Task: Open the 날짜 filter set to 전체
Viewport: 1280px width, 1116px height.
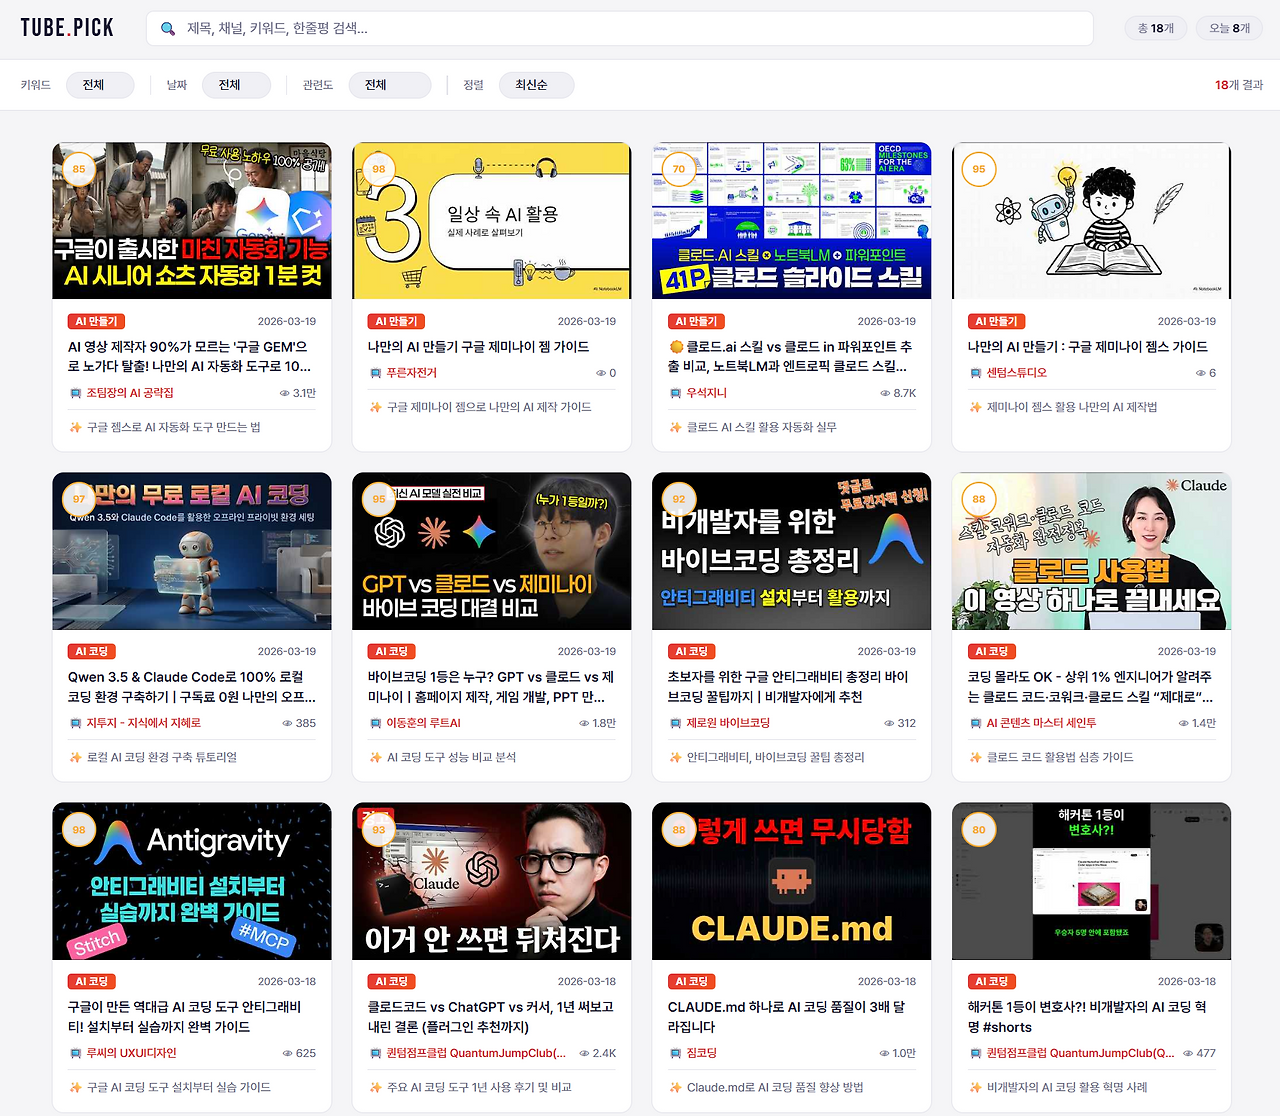Action: tap(236, 85)
